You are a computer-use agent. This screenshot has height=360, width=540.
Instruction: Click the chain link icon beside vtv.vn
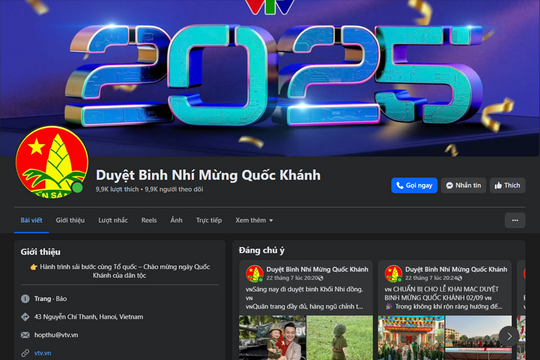point(25,353)
